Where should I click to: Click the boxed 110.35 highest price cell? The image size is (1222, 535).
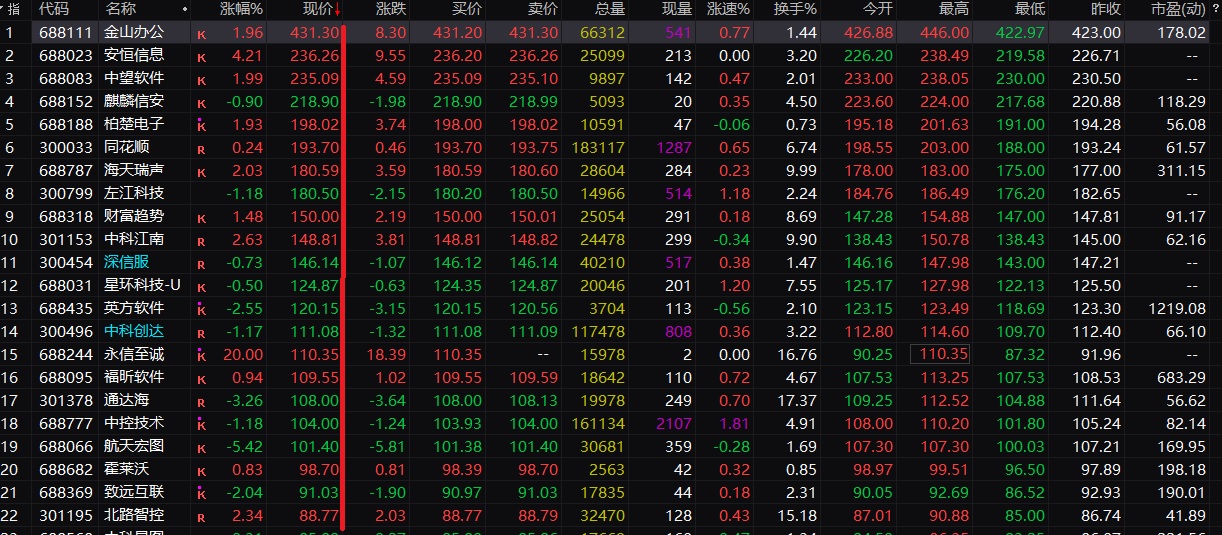(941, 355)
